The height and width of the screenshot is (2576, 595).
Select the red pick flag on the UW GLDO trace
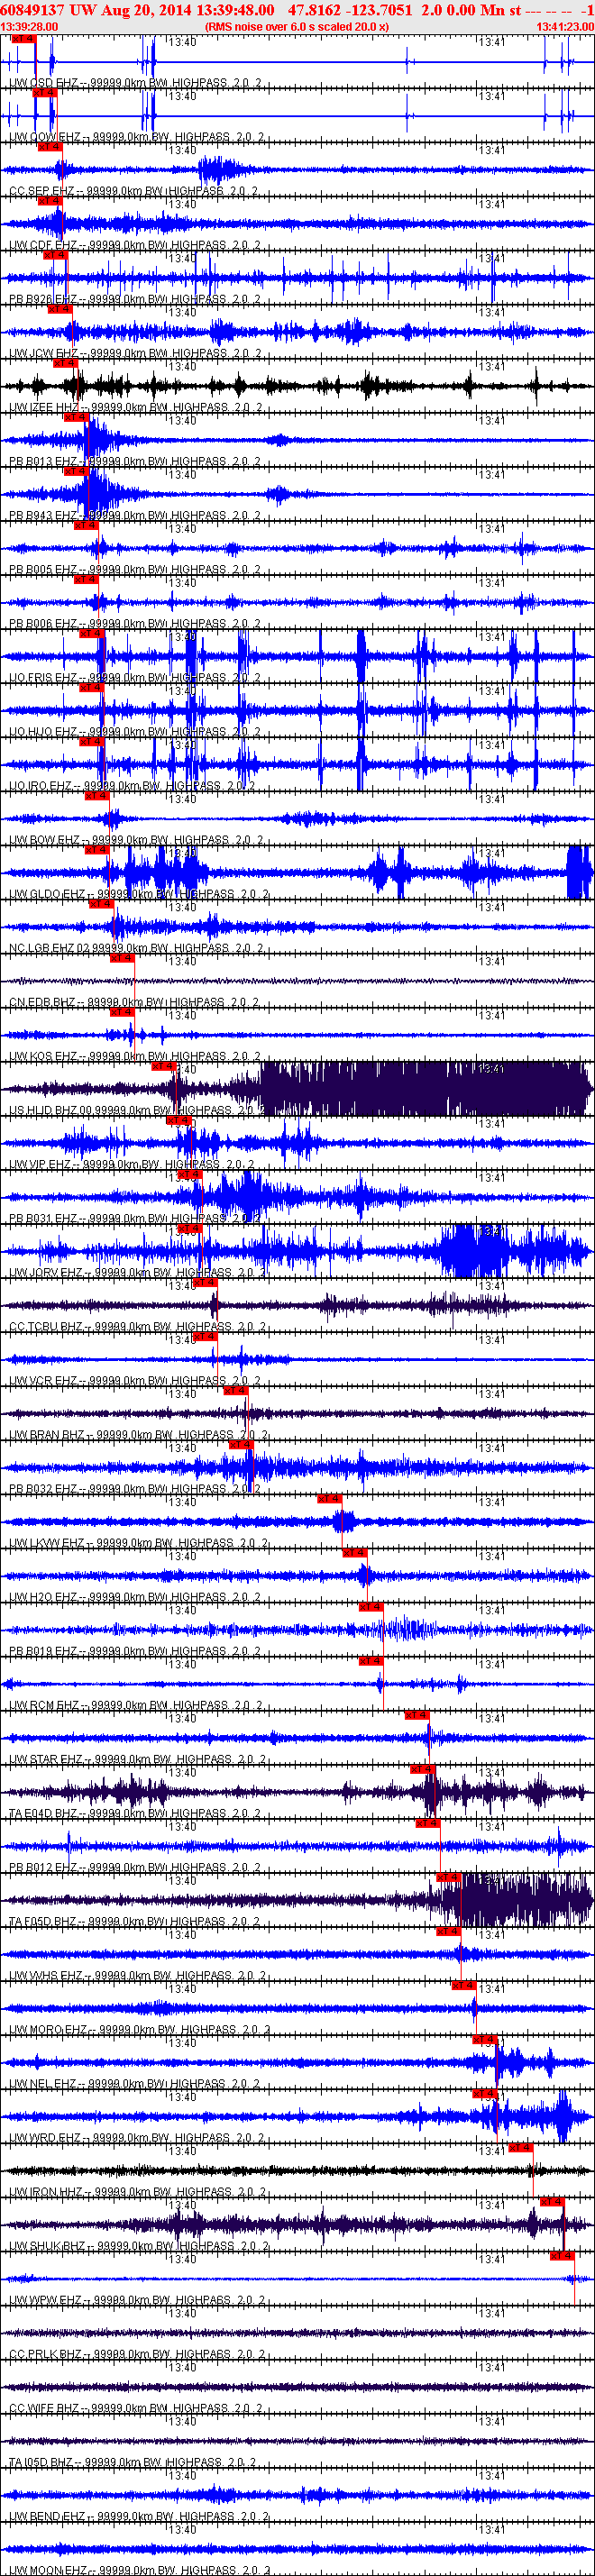tap(96, 850)
